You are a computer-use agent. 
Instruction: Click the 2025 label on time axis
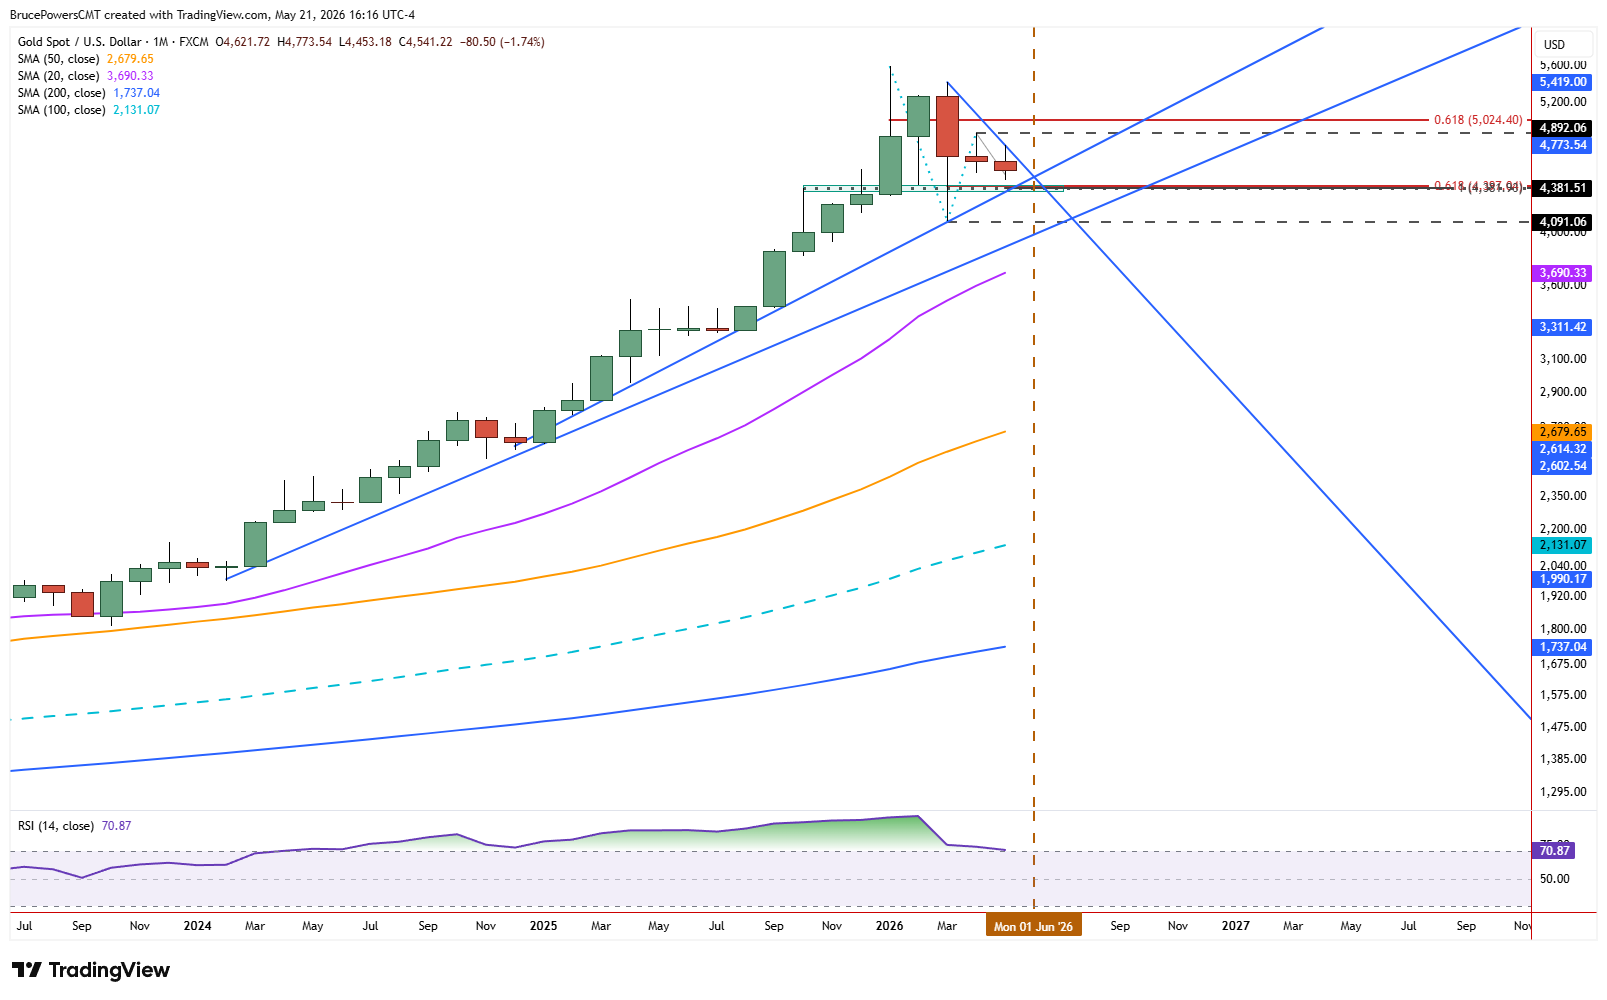(543, 926)
